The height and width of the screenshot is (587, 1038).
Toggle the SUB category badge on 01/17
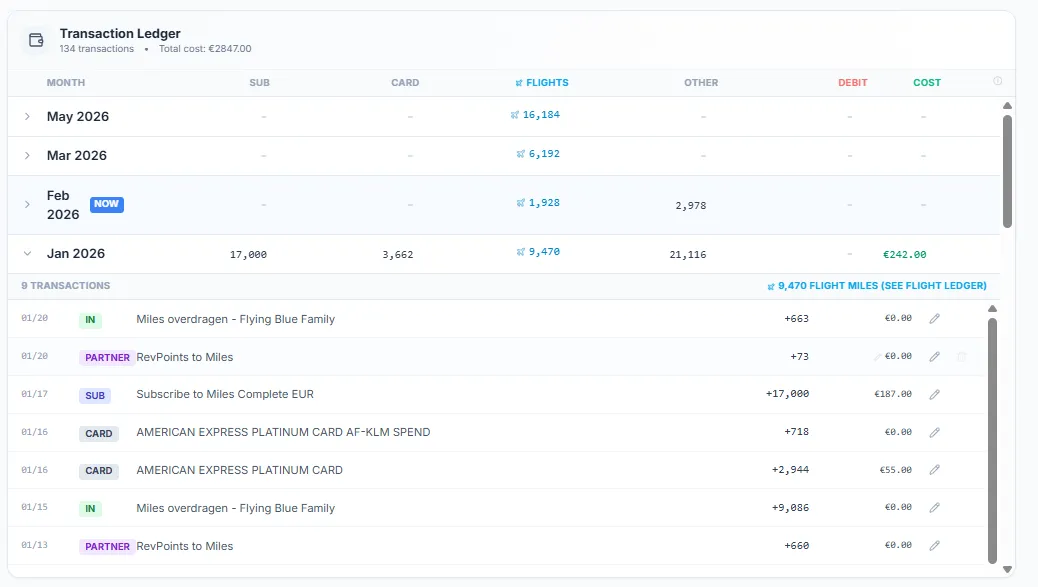(95, 394)
